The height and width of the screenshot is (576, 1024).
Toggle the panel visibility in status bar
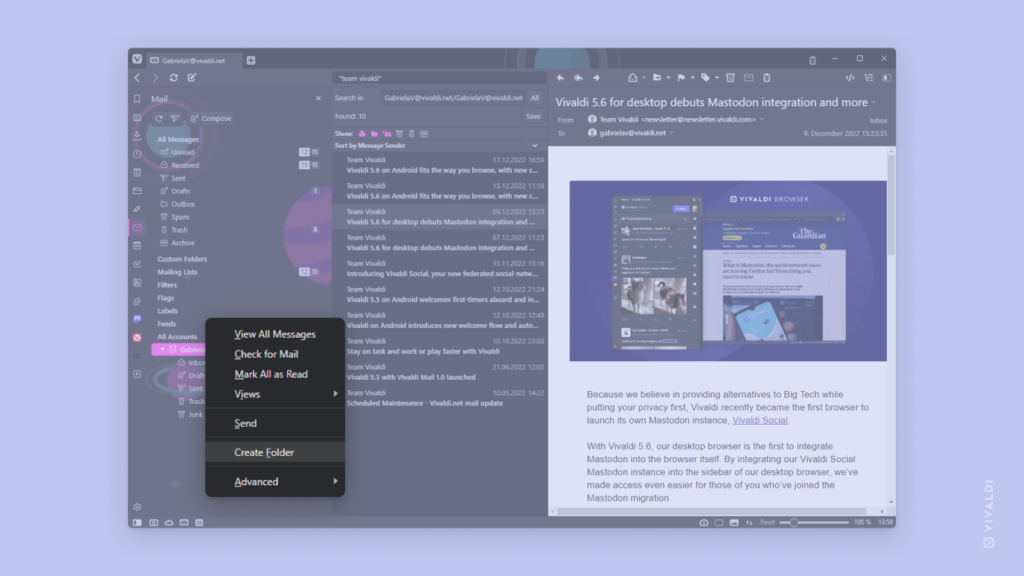pos(137,522)
